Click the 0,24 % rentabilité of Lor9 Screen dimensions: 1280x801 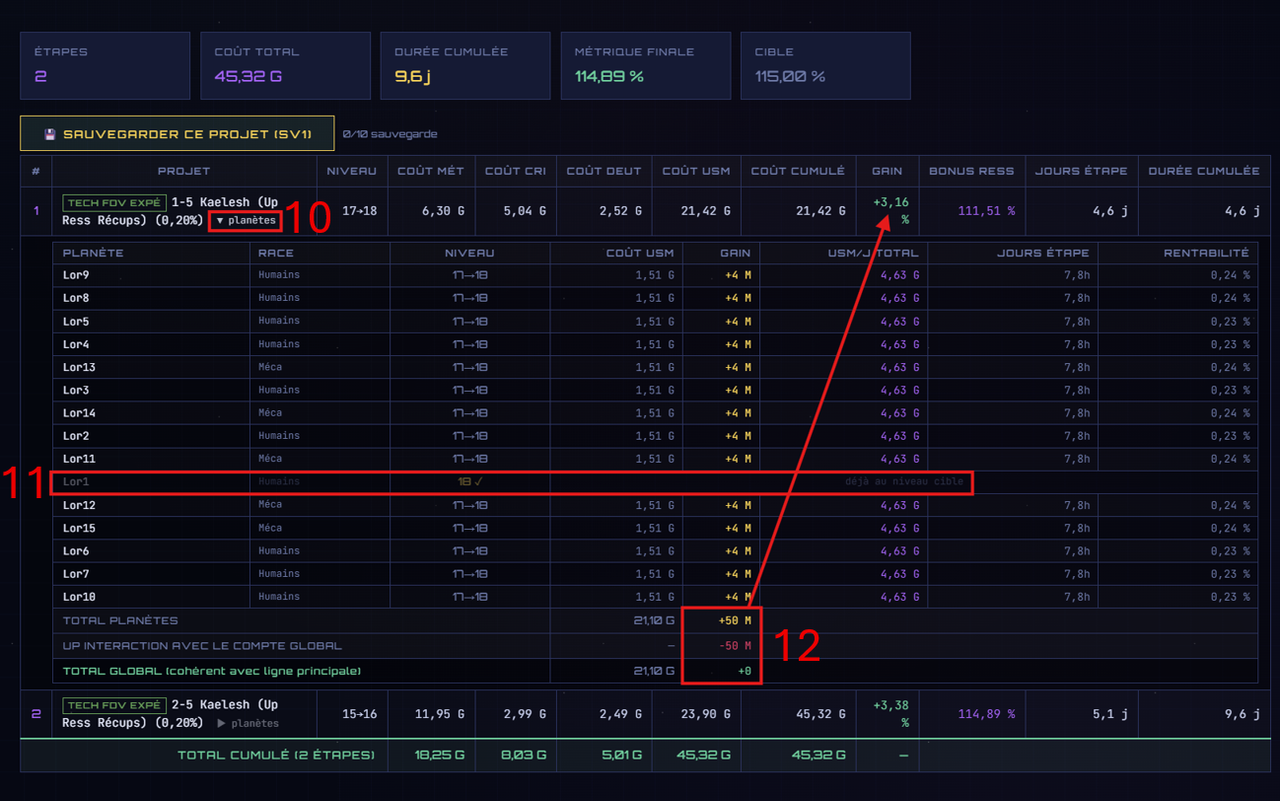pos(1230,275)
